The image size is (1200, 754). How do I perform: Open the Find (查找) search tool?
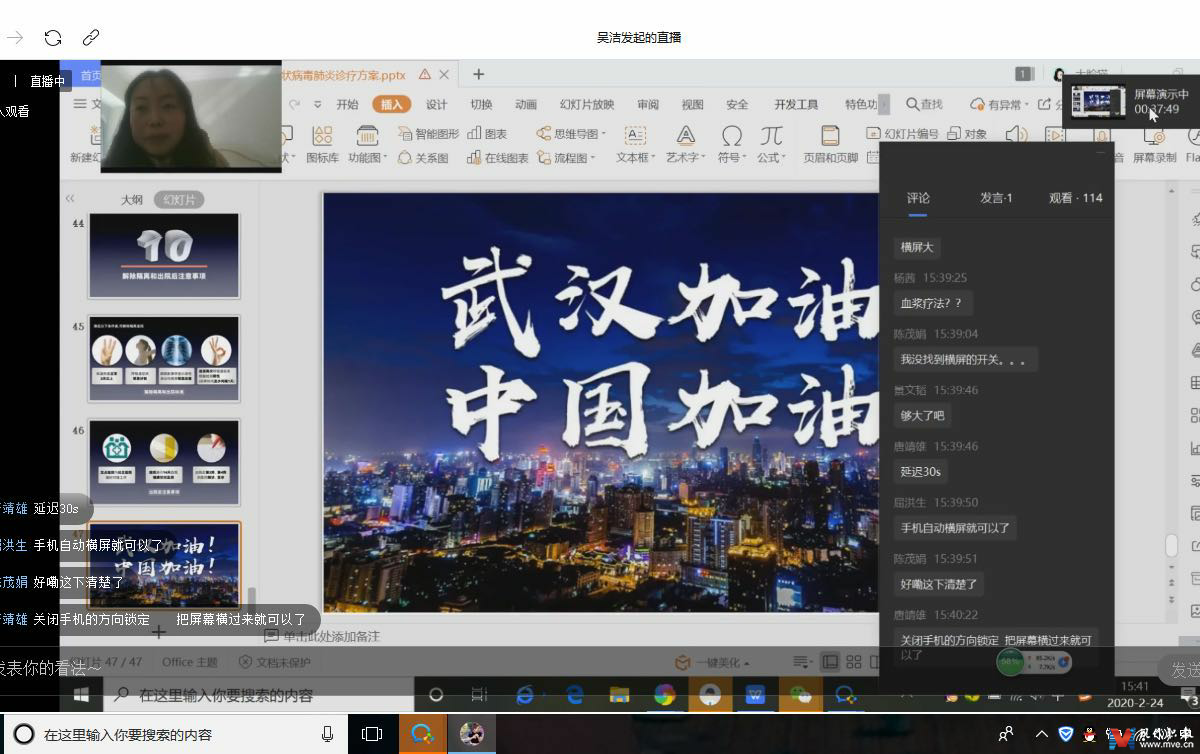point(924,104)
